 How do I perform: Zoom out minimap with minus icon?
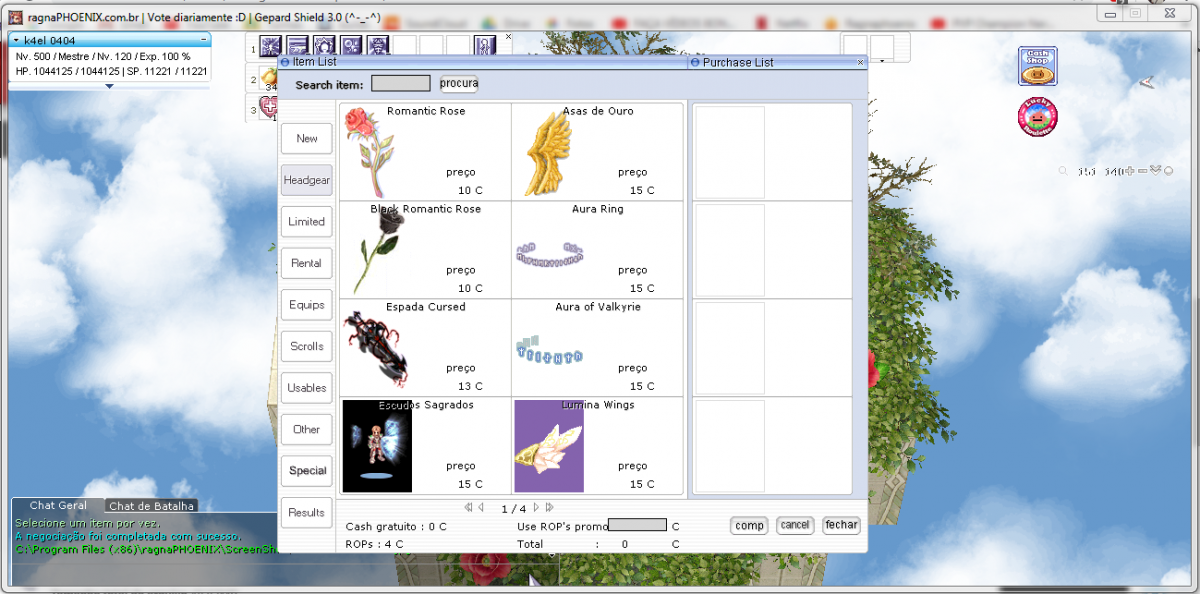point(1142,171)
